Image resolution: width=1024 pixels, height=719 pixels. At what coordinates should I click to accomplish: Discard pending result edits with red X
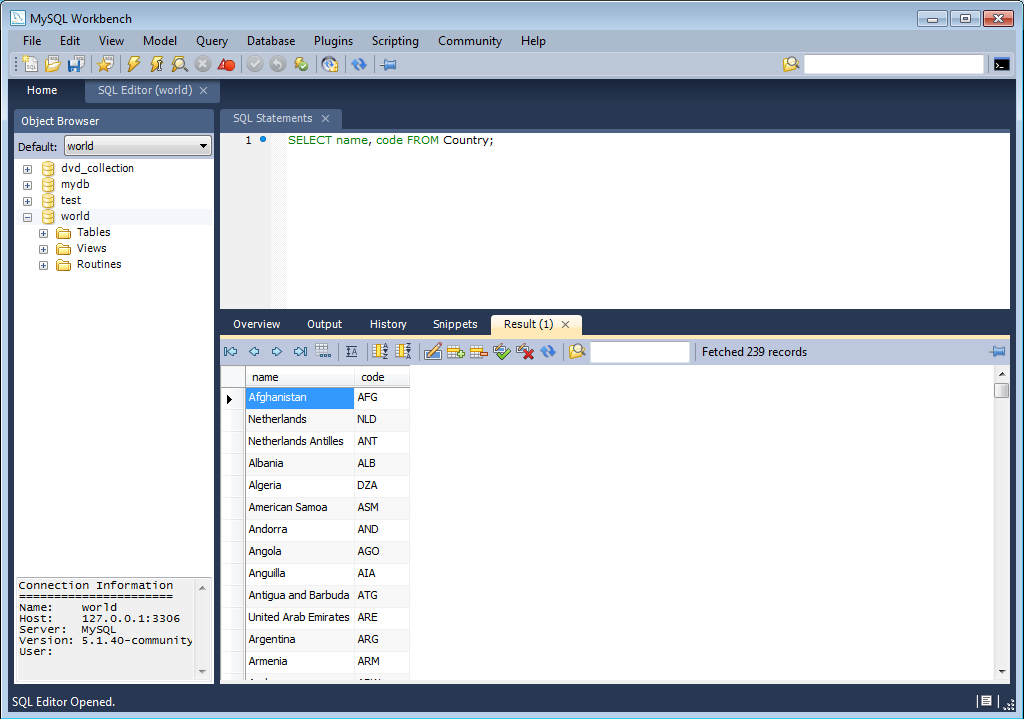(x=525, y=351)
